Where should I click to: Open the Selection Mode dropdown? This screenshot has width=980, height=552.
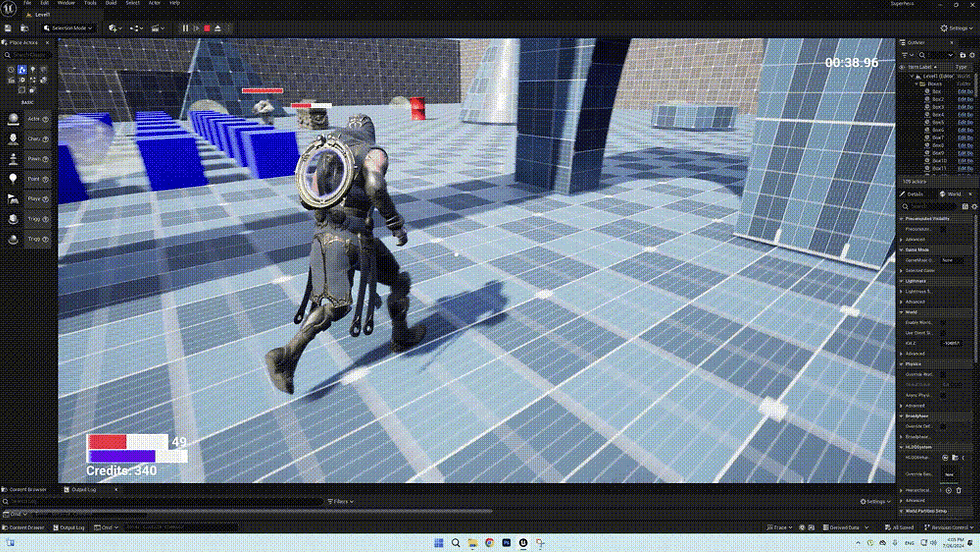pyautogui.click(x=69, y=28)
